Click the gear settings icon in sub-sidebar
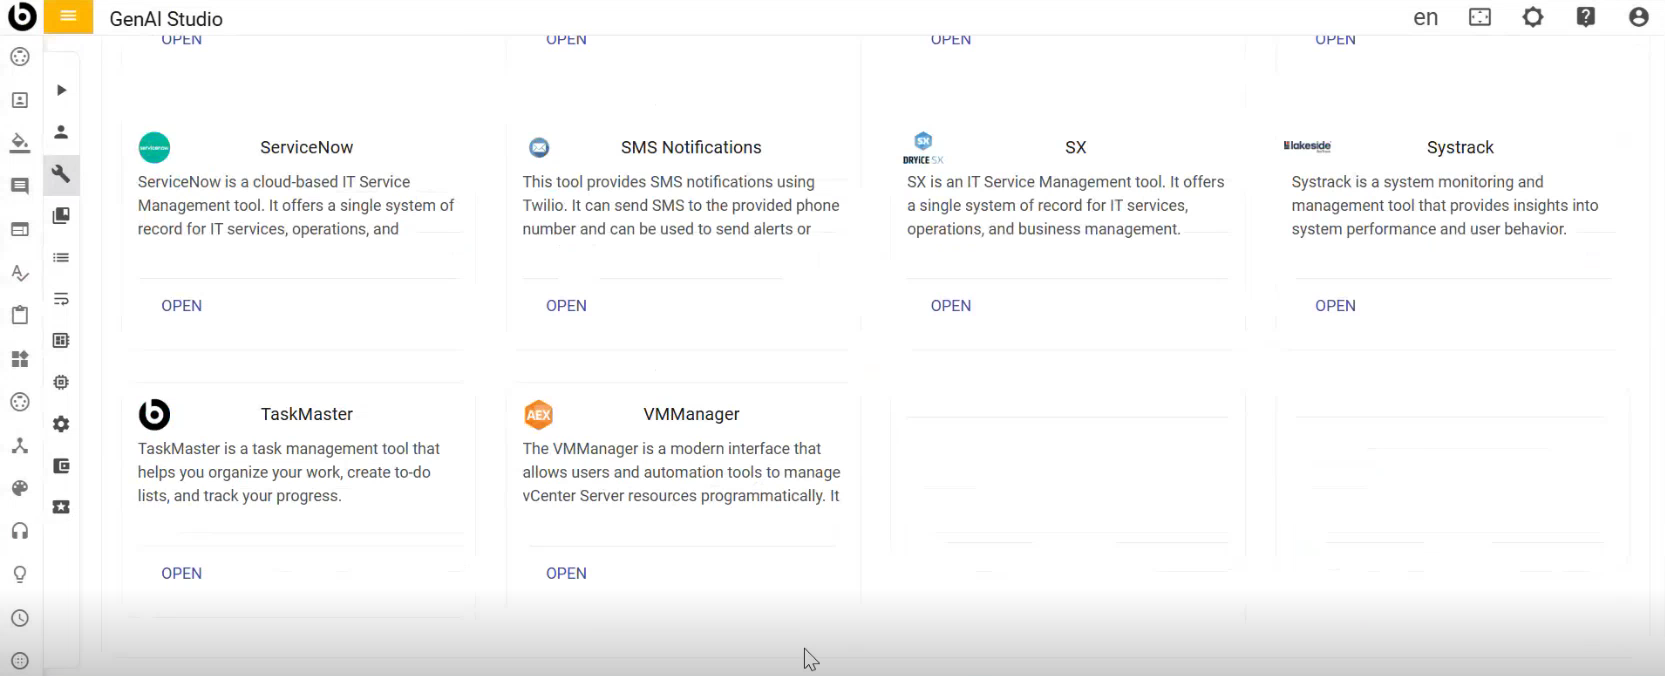 tap(61, 424)
